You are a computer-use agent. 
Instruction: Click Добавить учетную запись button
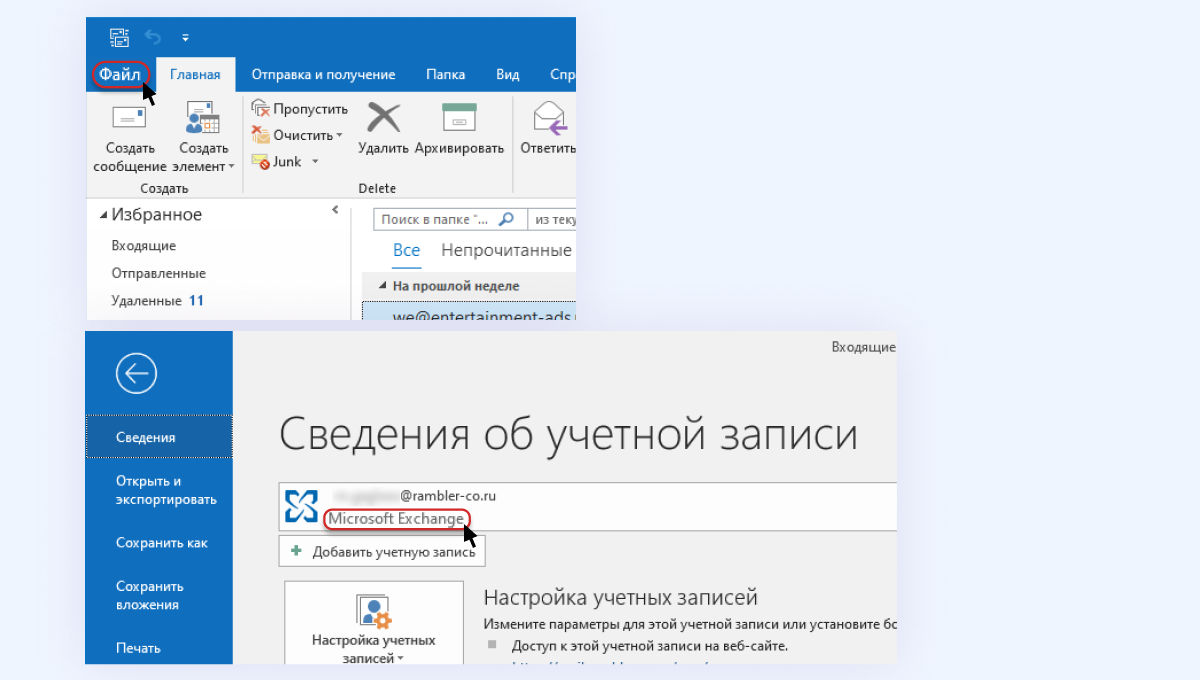[x=382, y=551]
